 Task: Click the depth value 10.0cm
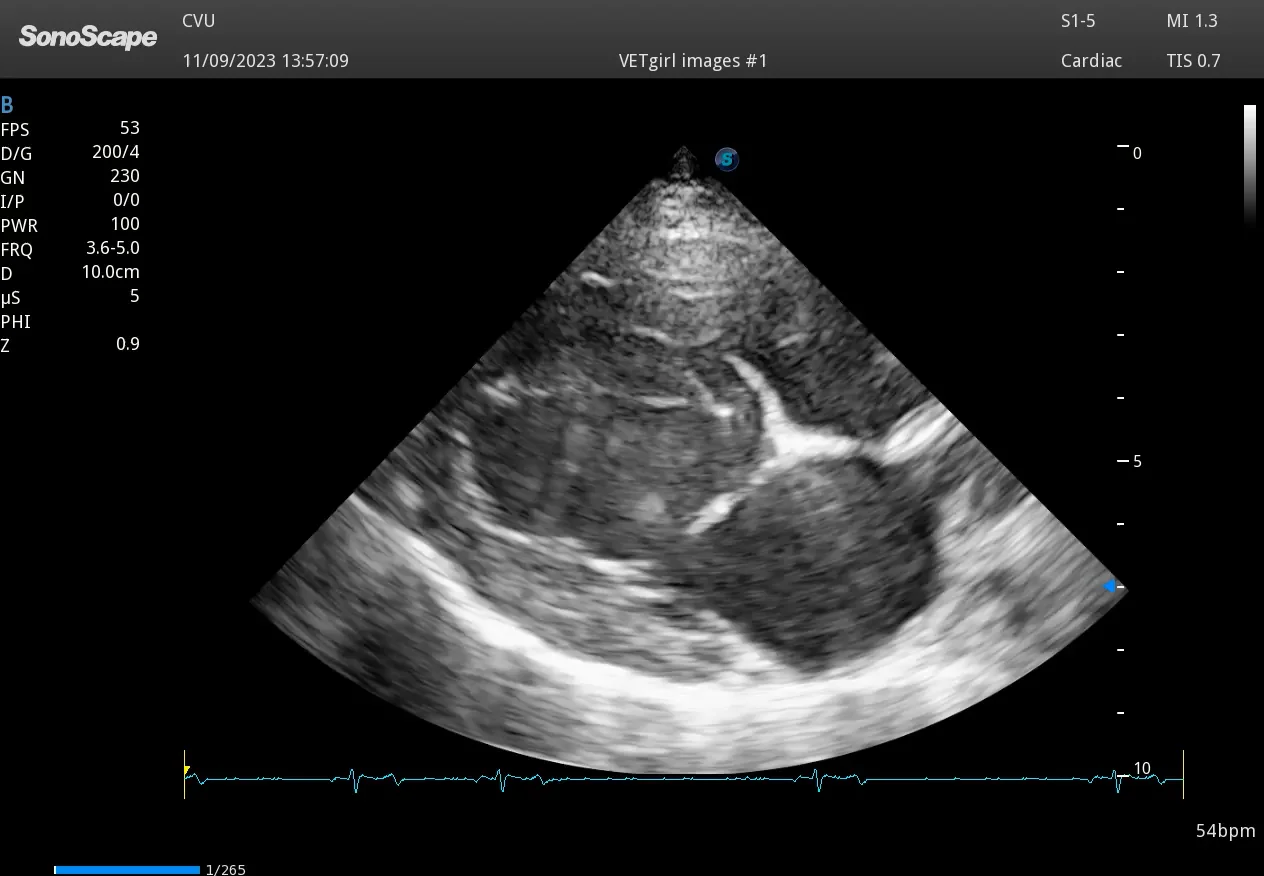tap(111, 272)
